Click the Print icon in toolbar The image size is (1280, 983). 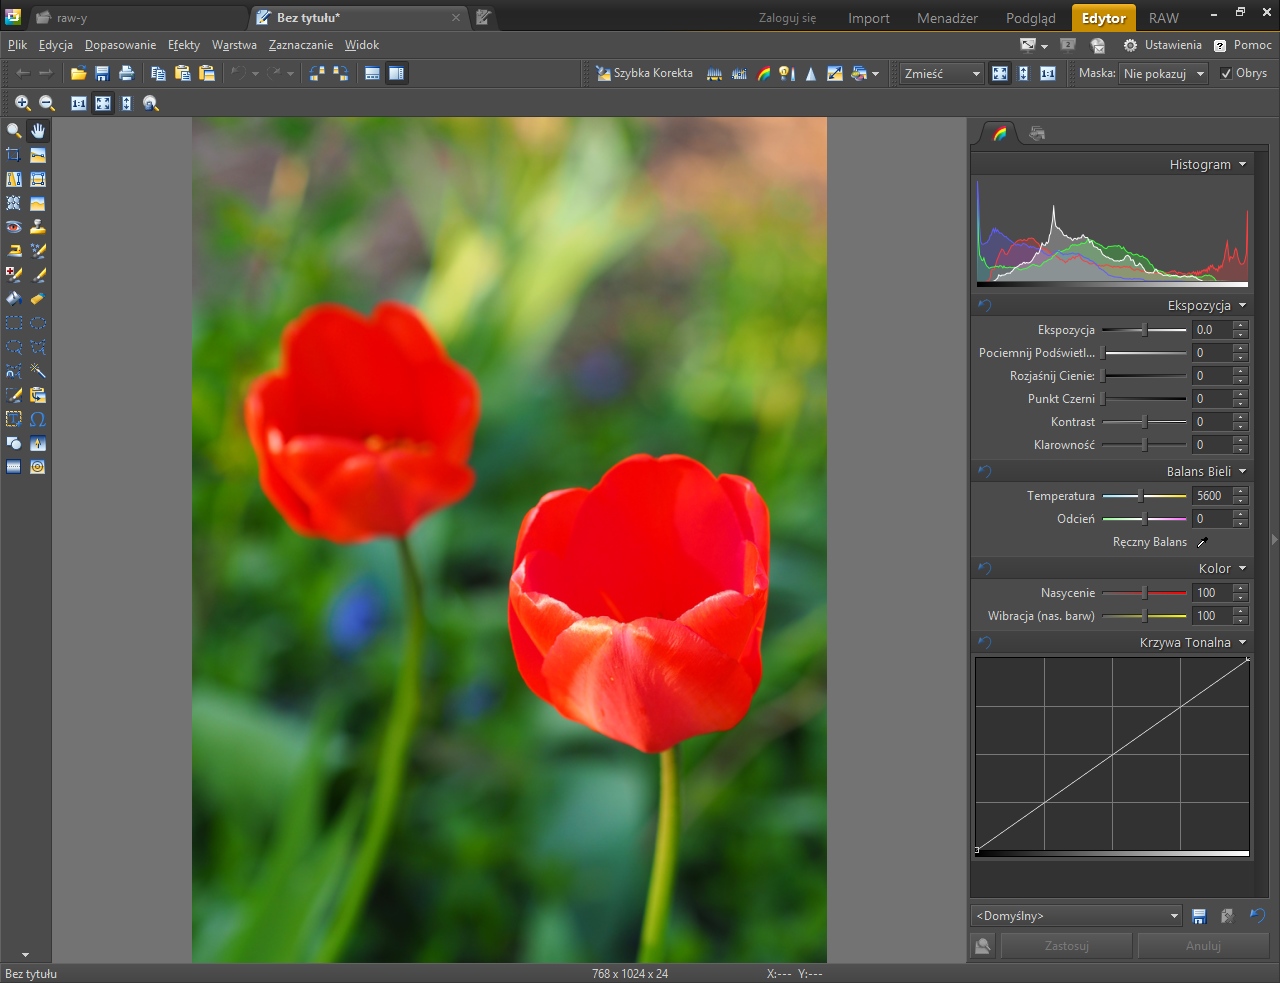(126, 73)
